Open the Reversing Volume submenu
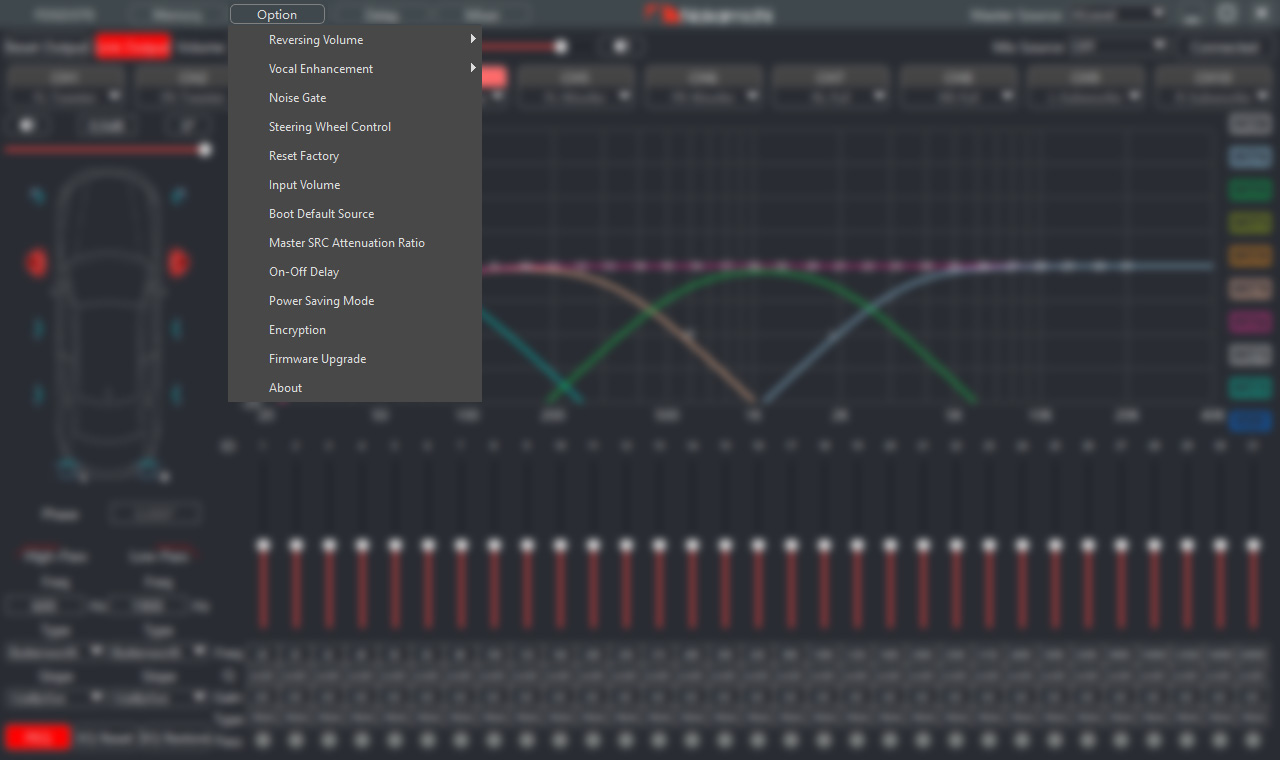Viewport: 1280px width, 760px height. point(316,40)
